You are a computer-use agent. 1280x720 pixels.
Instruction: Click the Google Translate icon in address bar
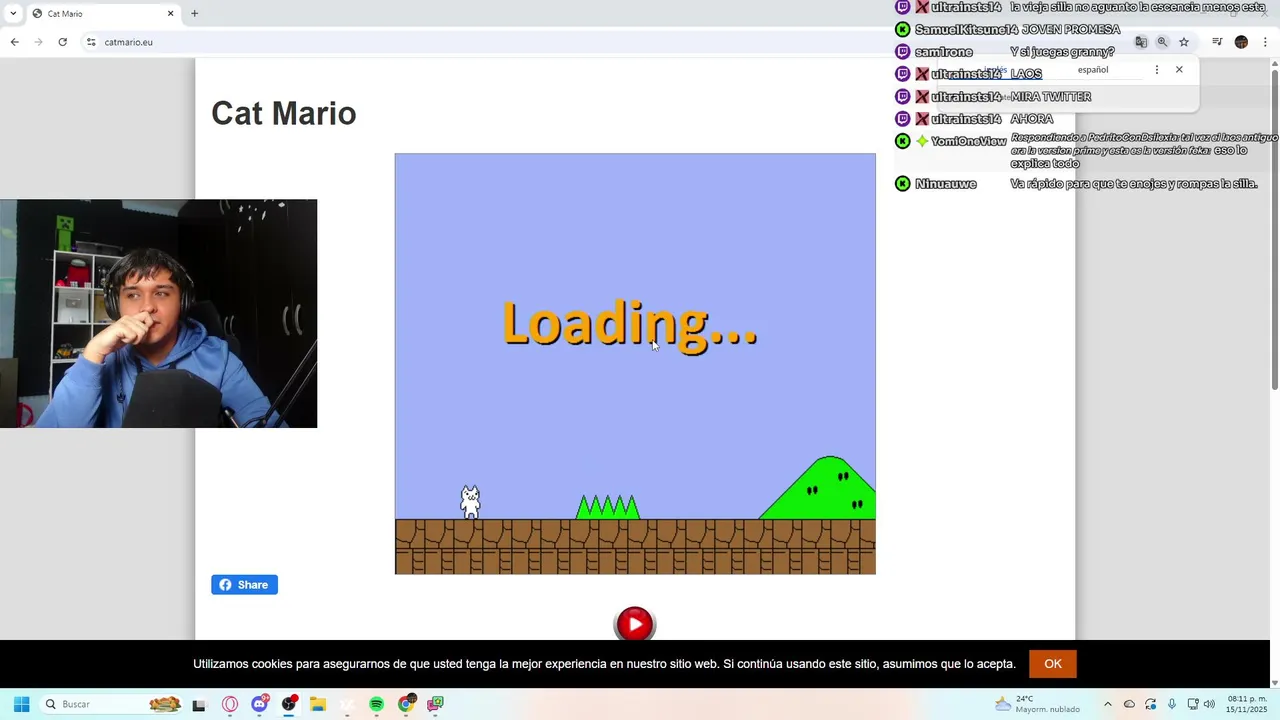tap(1141, 42)
